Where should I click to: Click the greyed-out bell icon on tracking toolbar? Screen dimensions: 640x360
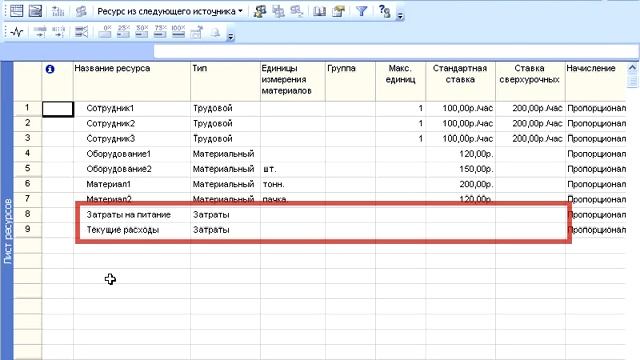tap(215, 32)
